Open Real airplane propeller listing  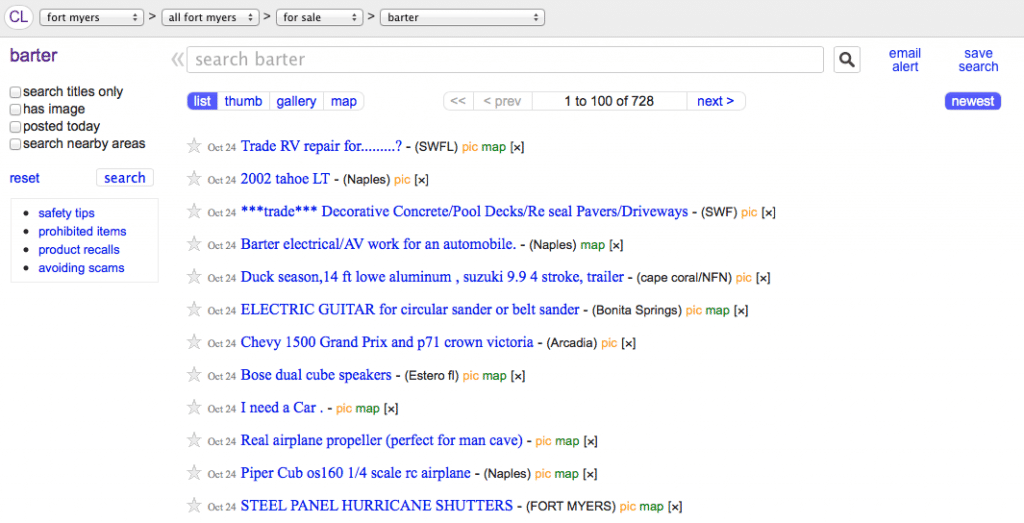click(x=381, y=440)
